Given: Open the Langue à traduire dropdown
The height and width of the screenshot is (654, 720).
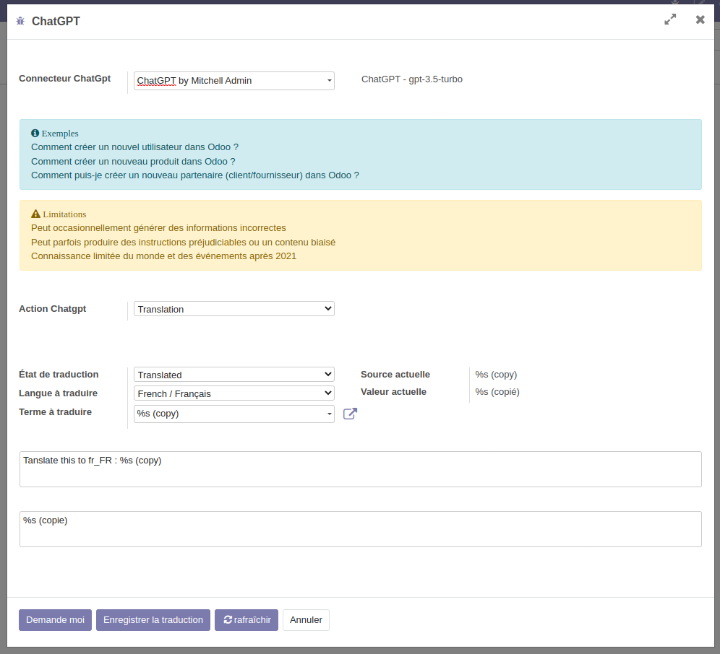Looking at the screenshot, I should tap(234, 394).
